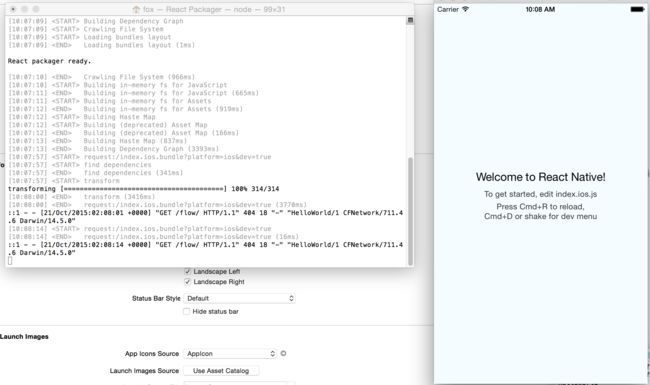Click the 'transforming' progress line at 100% 314/314
The height and width of the screenshot is (385, 650).
(x=143, y=189)
